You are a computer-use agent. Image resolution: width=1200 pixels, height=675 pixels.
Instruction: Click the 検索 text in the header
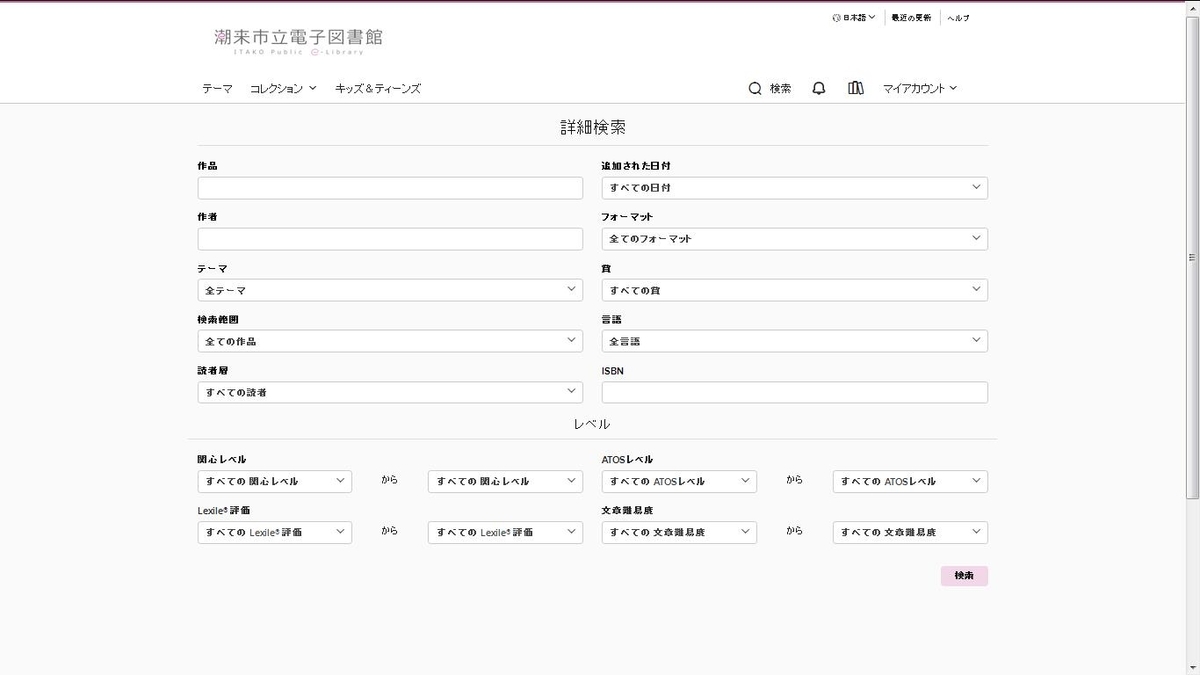(x=780, y=88)
